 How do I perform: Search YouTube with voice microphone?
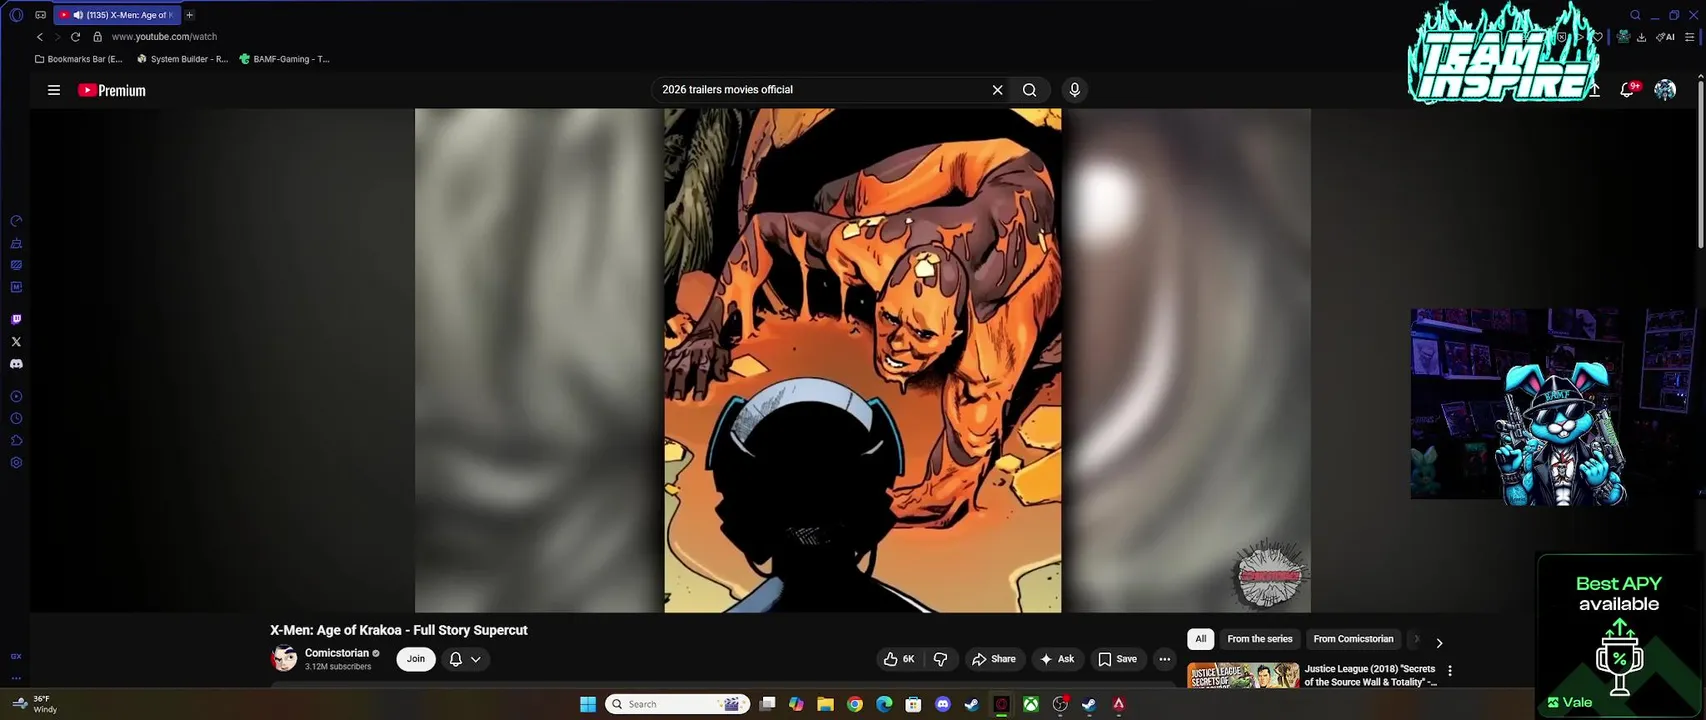pyautogui.click(x=1074, y=90)
